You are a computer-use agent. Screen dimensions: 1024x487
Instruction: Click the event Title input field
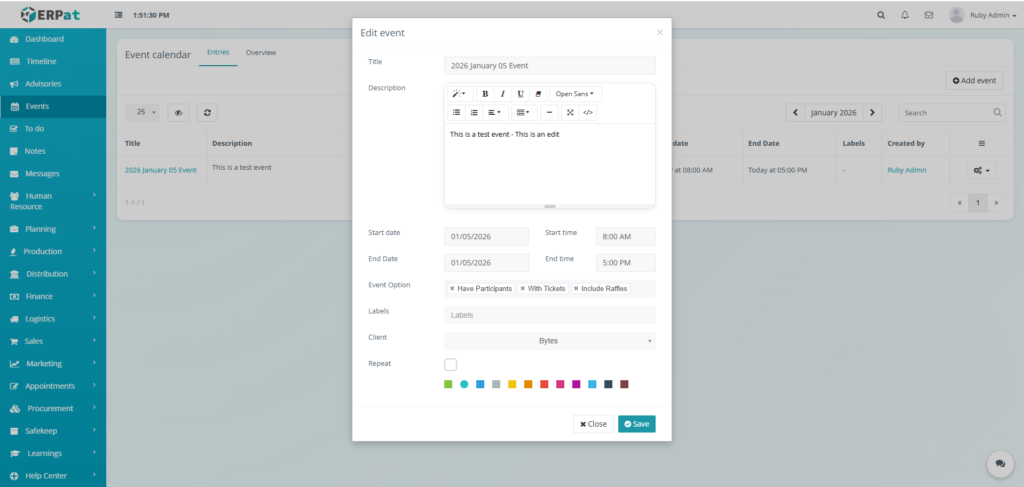(x=549, y=65)
